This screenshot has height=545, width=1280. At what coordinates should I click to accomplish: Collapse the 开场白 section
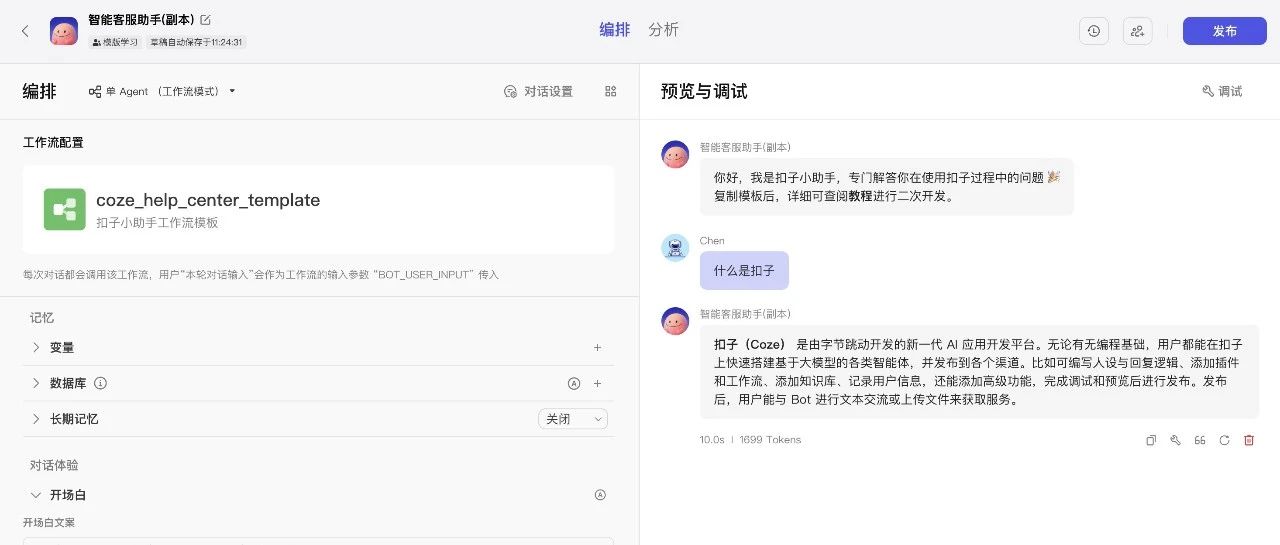click(36, 495)
